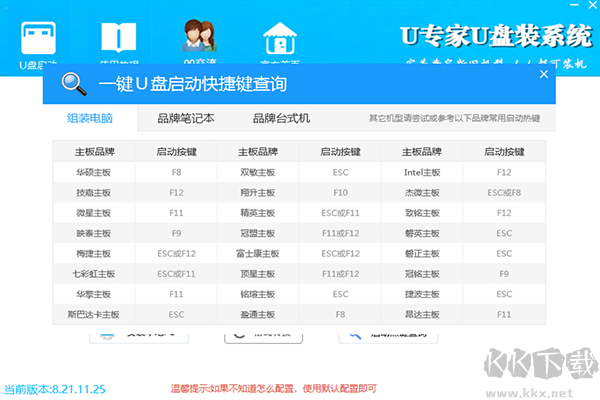
Task: Click the F11 key for 昂达主板
Action: 504,314
